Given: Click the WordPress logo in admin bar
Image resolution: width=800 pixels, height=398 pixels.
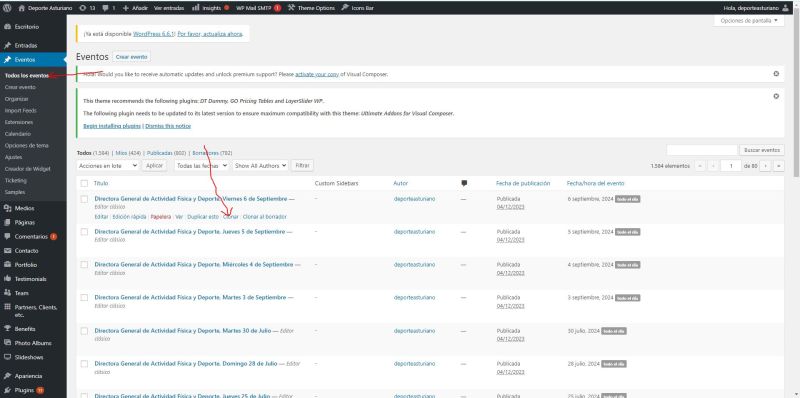Looking at the screenshot, I should 7,8.
